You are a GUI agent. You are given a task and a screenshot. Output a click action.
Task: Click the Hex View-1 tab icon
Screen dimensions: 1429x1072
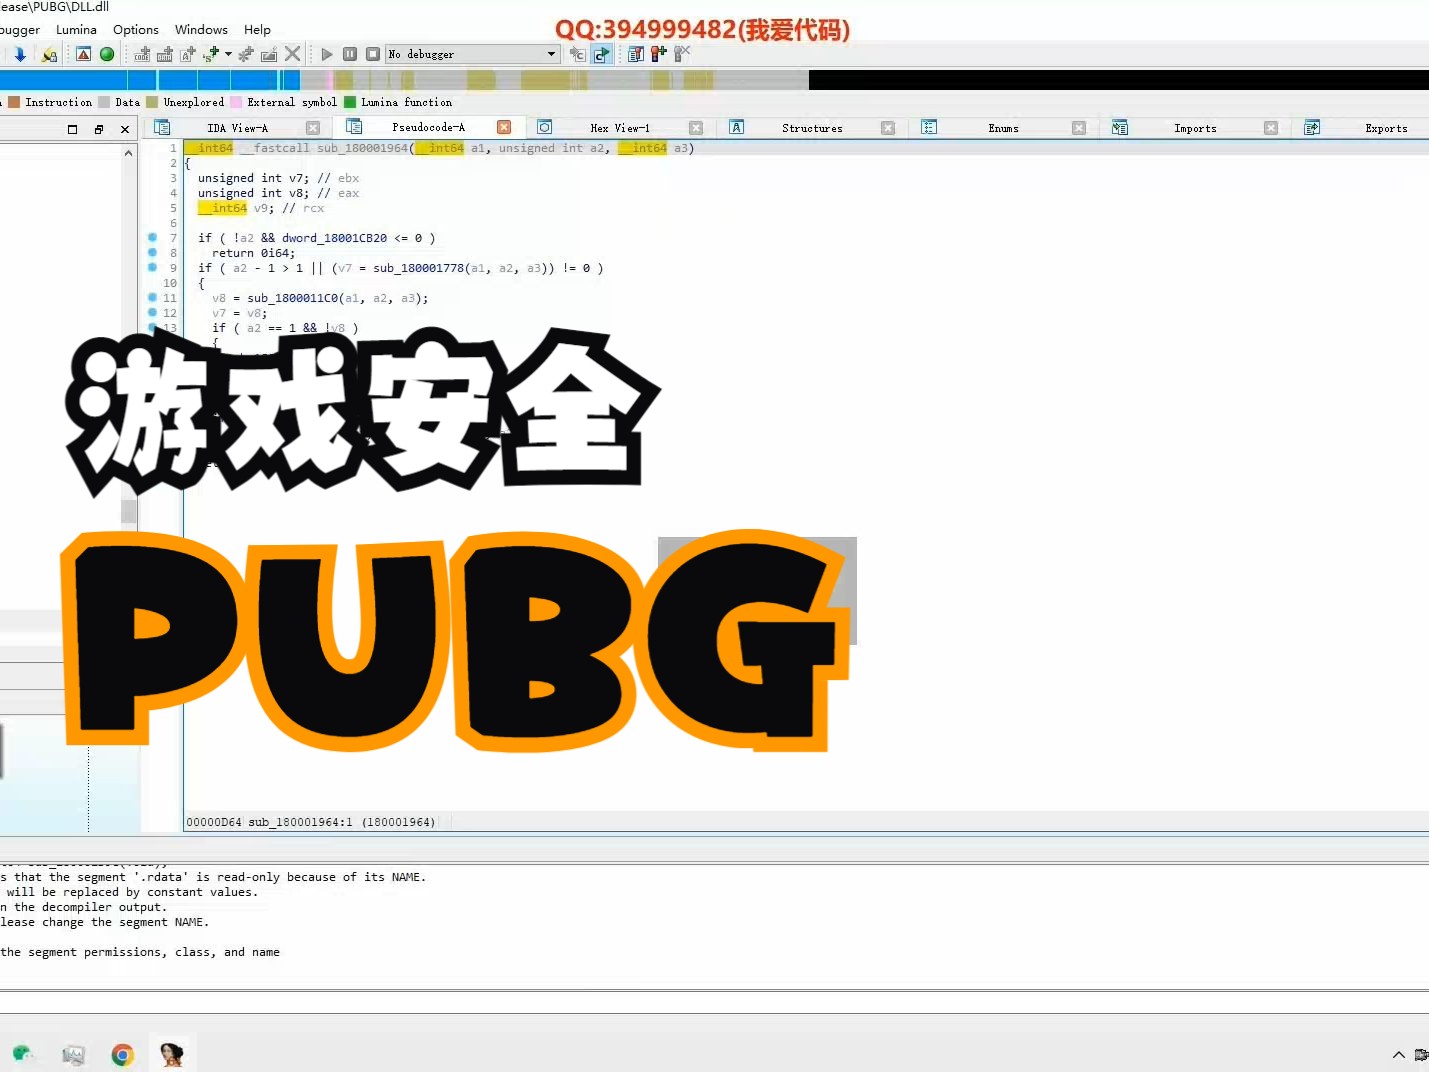click(x=545, y=127)
